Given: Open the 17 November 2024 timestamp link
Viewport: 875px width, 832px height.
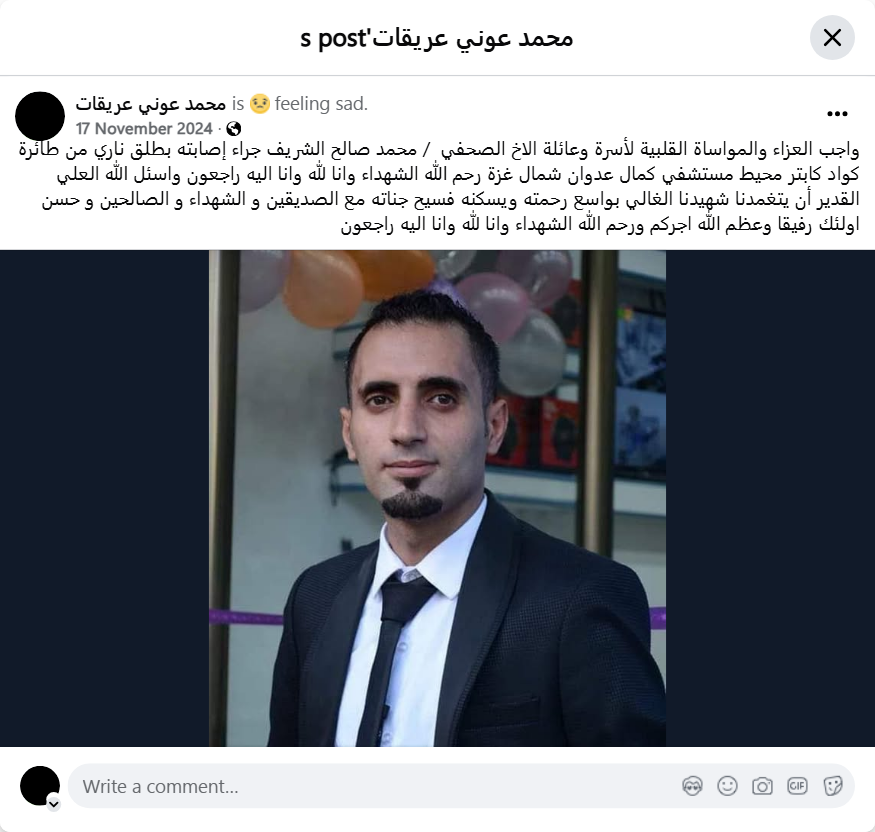Looking at the screenshot, I should tap(144, 129).
